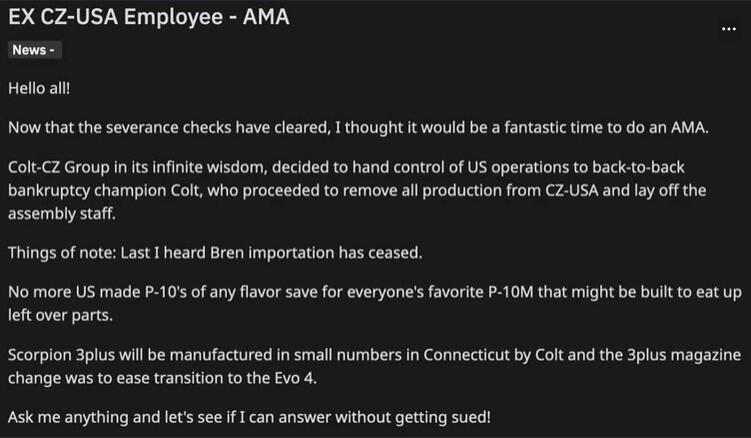Click the word "Bren" in the post
Image resolution: width=751 pixels, height=438 pixels.
(x=227, y=253)
